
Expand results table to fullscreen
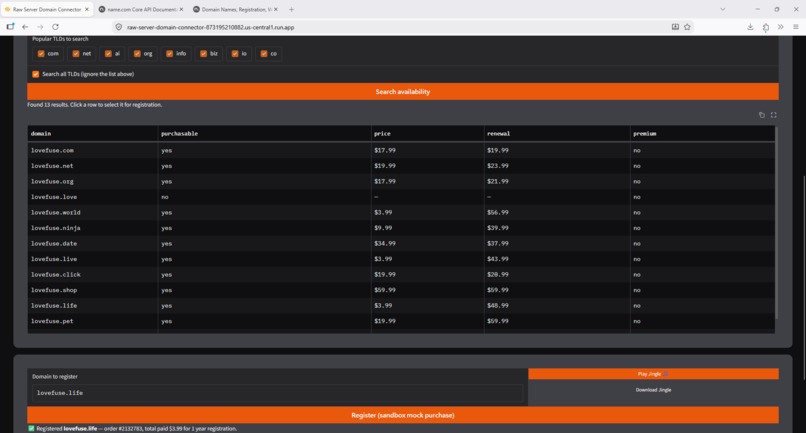[x=774, y=115]
